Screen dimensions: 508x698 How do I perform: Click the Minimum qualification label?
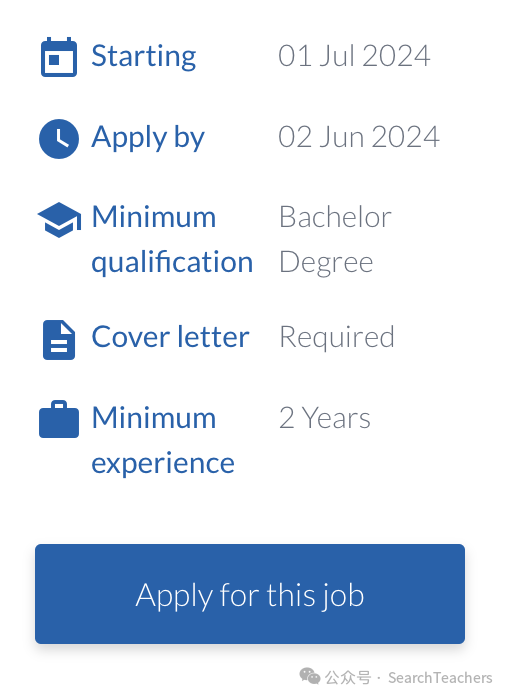[x=172, y=239]
